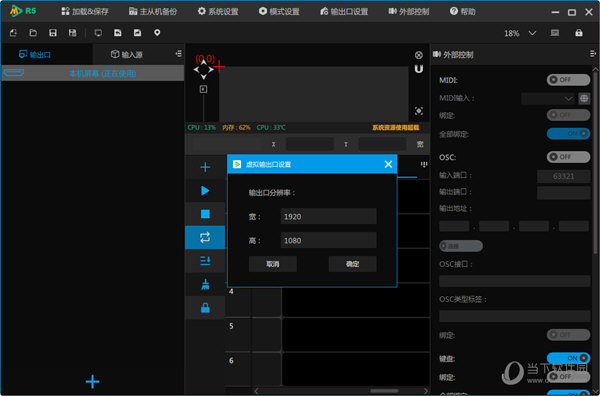The width and height of the screenshot is (600, 396).
Task: Toggle the keyboard ON switch
Action: tap(568, 358)
